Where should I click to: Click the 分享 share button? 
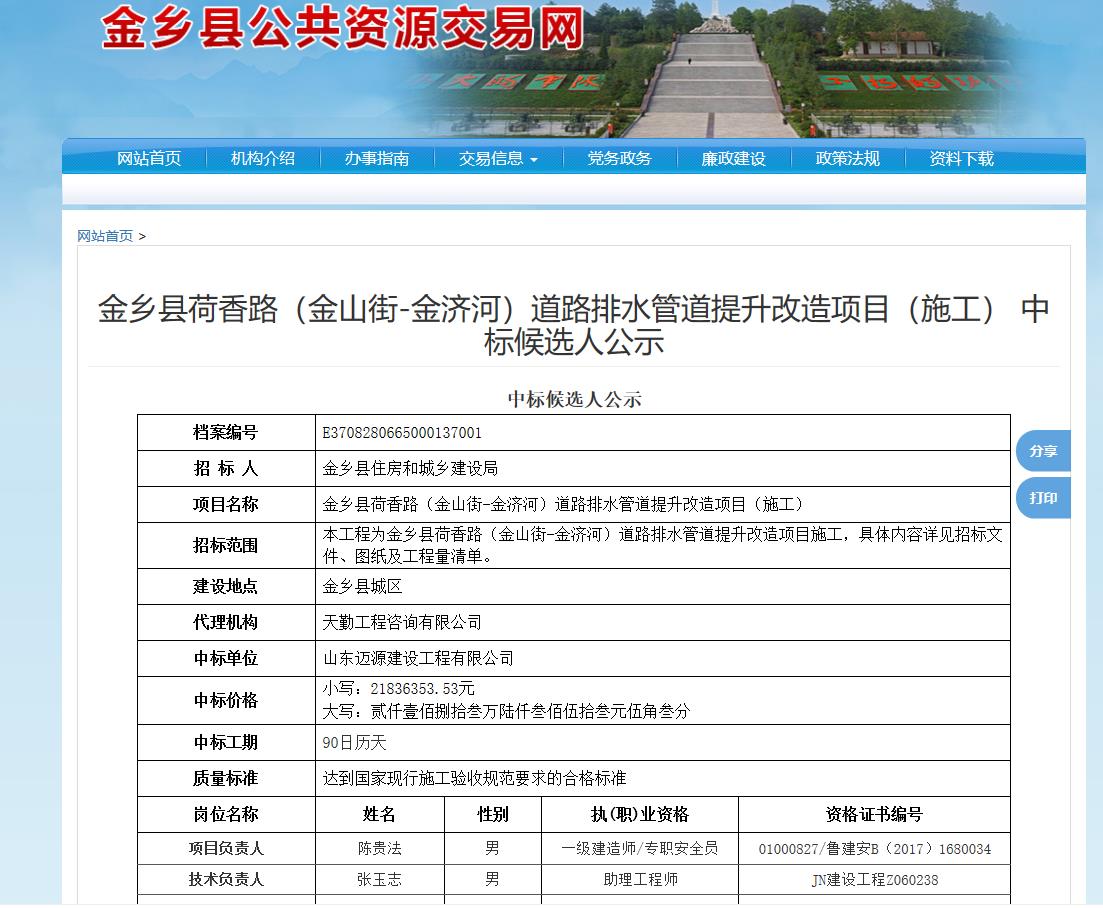(1043, 451)
